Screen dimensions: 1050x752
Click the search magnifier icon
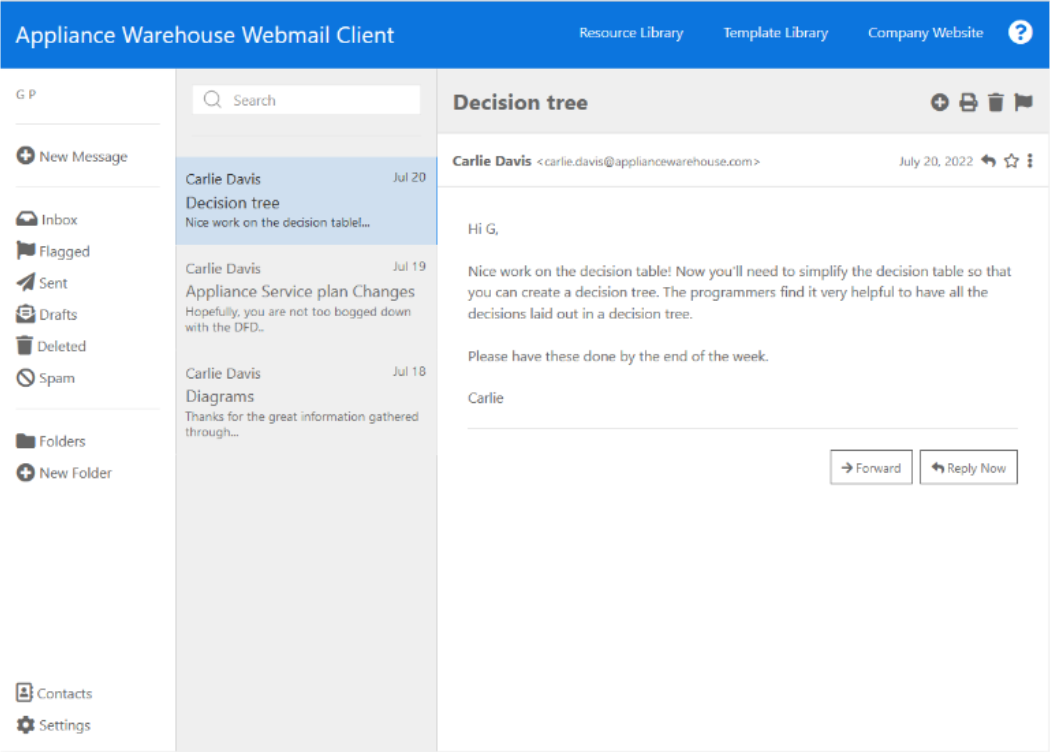point(212,99)
